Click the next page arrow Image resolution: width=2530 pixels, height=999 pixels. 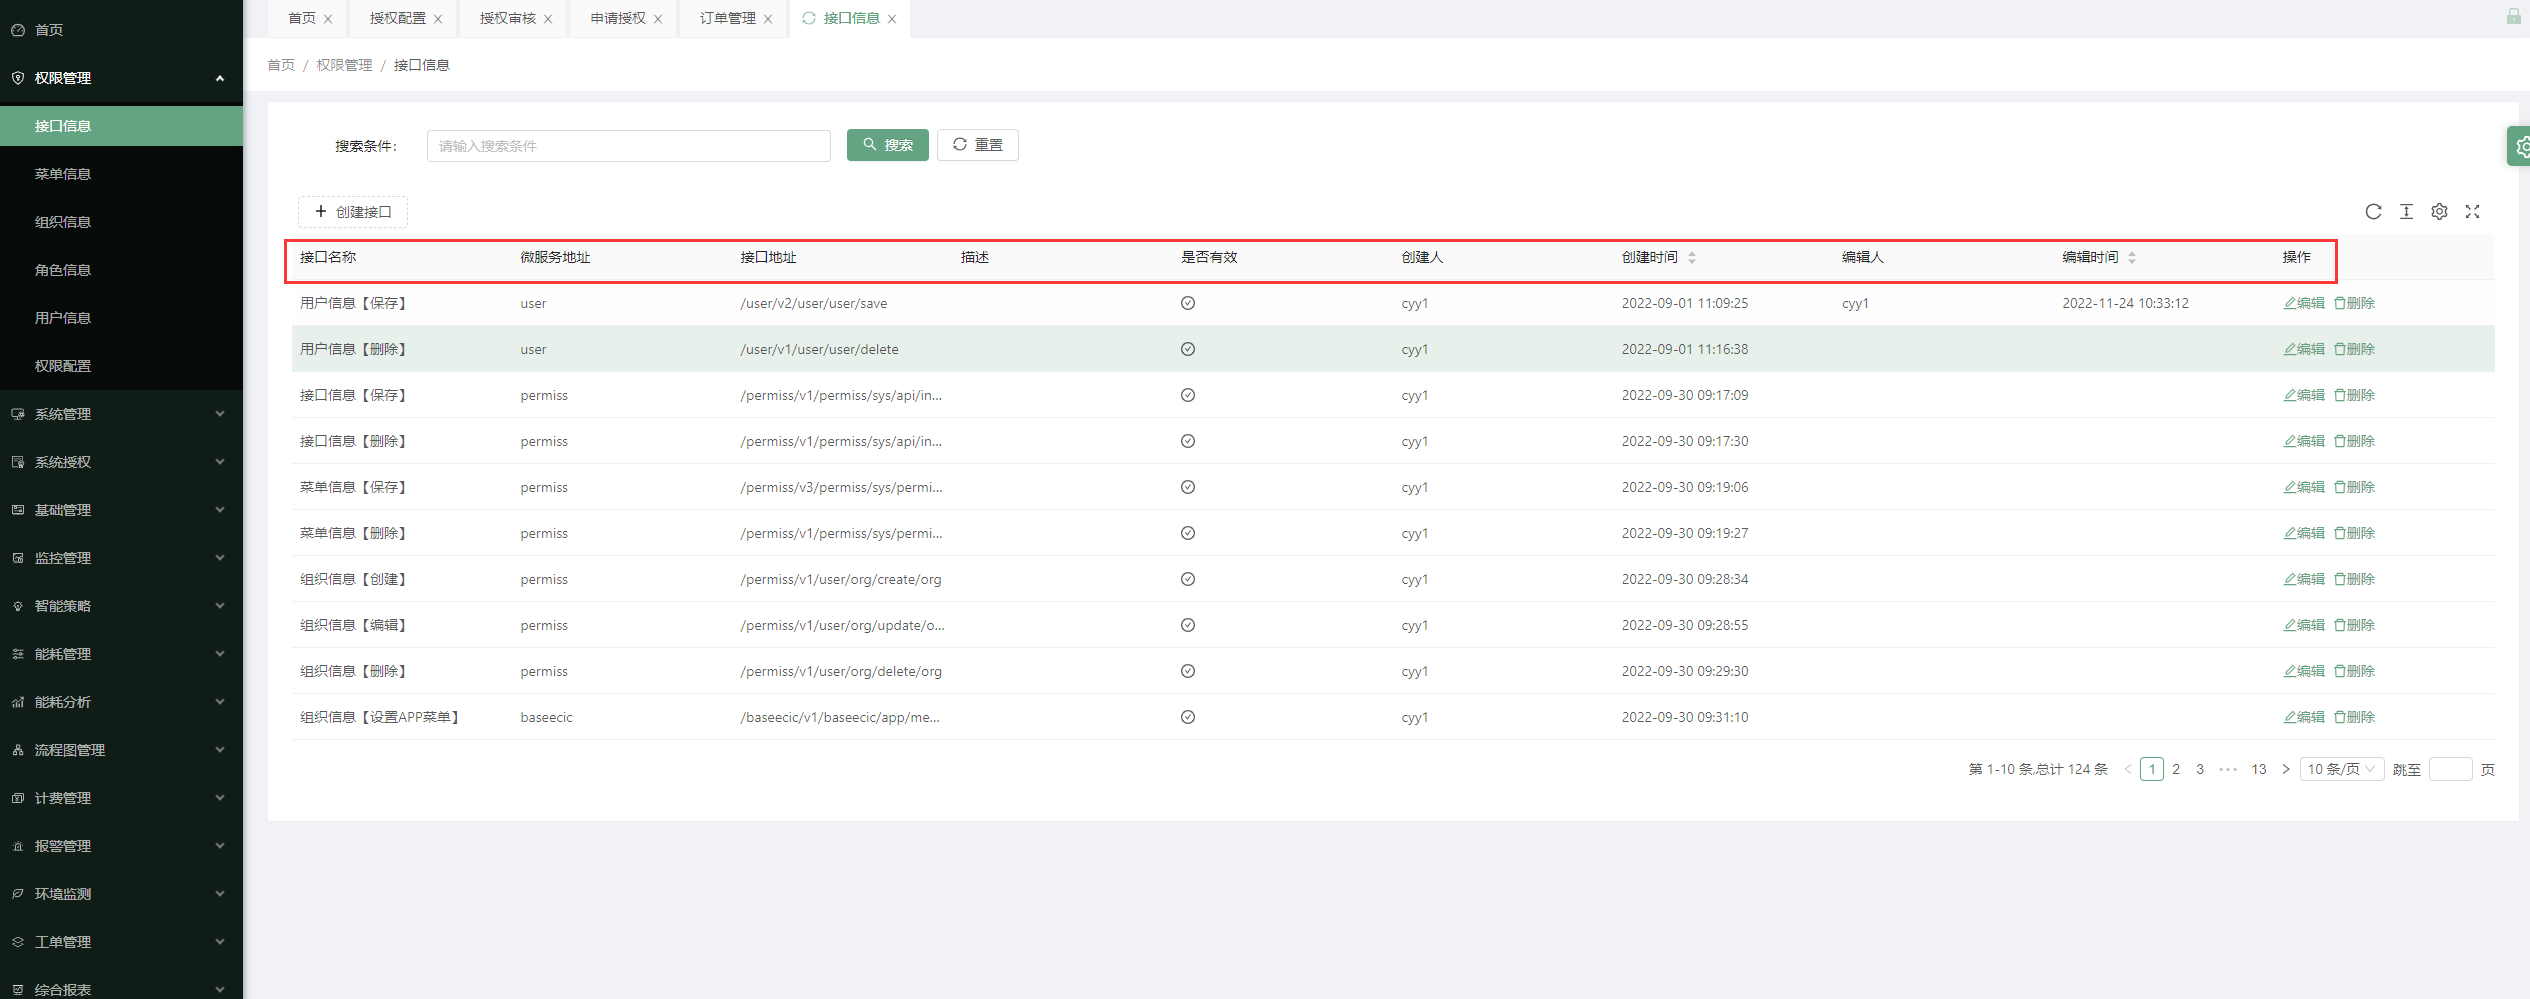point(2286,769)
